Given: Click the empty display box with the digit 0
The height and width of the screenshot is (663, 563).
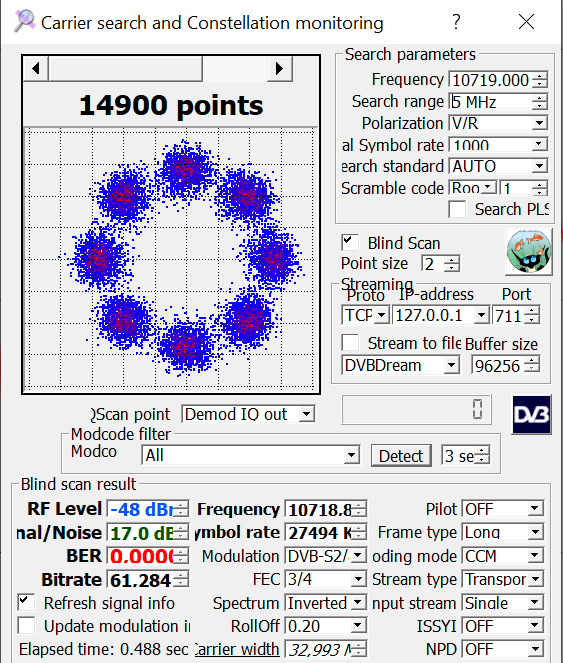Looking at the screenshot, I should pos(416,409).
